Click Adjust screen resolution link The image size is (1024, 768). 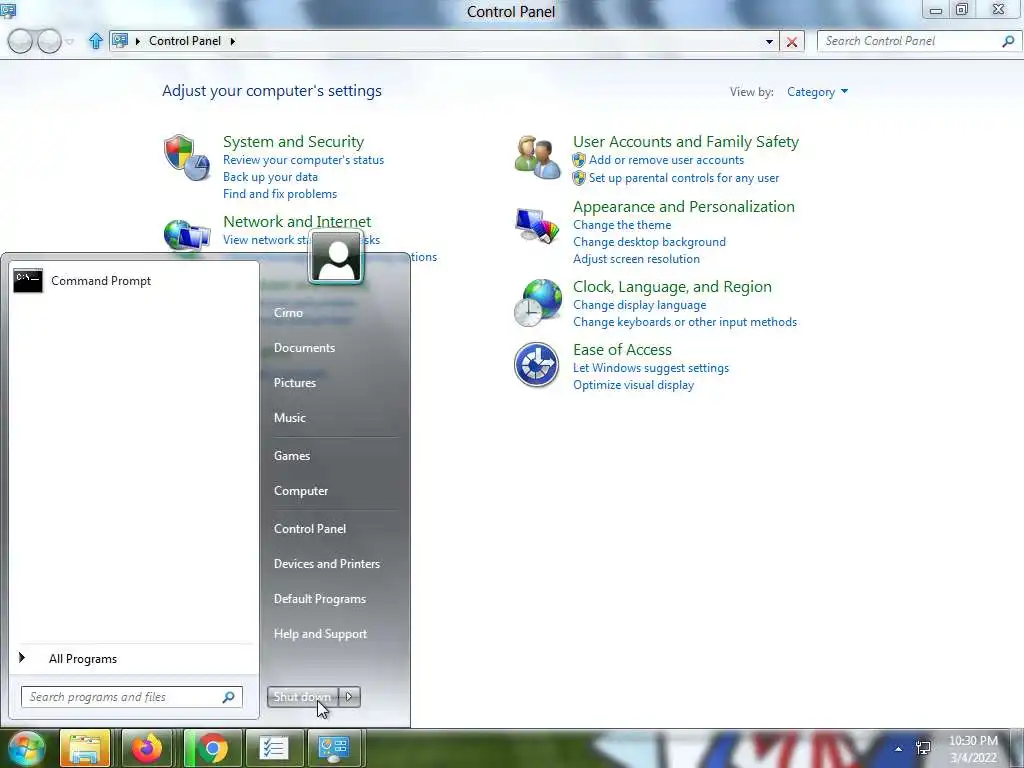coord(636,259)
